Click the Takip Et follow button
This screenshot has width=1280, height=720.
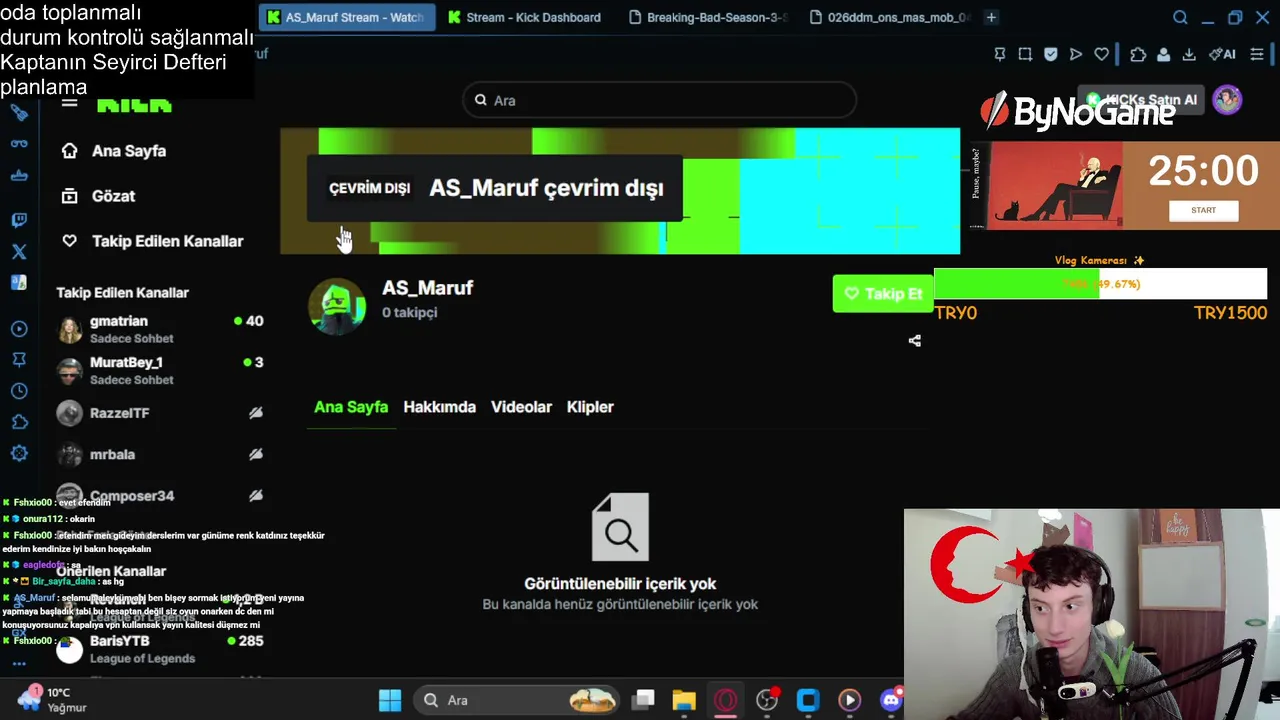883,294
